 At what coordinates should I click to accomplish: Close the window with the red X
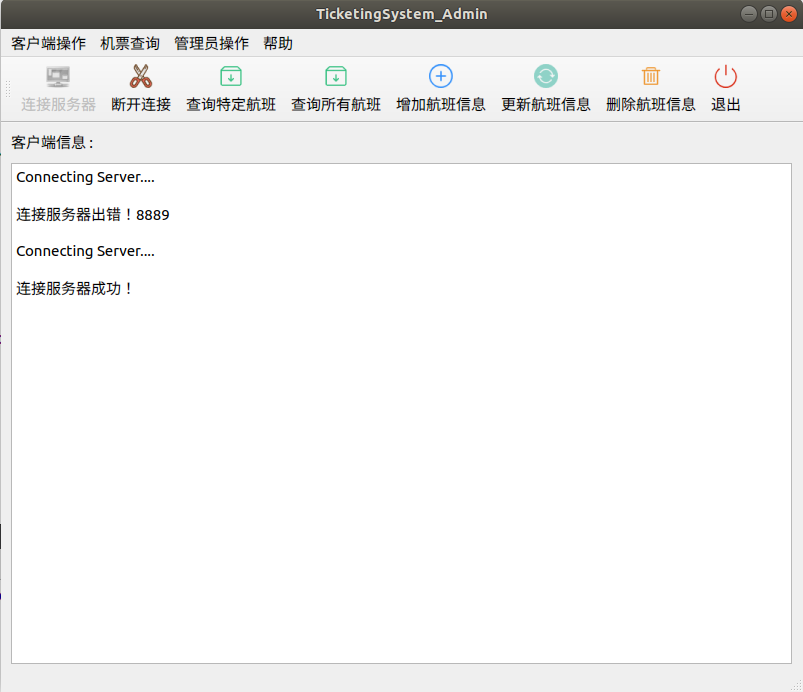coord(789,14)
